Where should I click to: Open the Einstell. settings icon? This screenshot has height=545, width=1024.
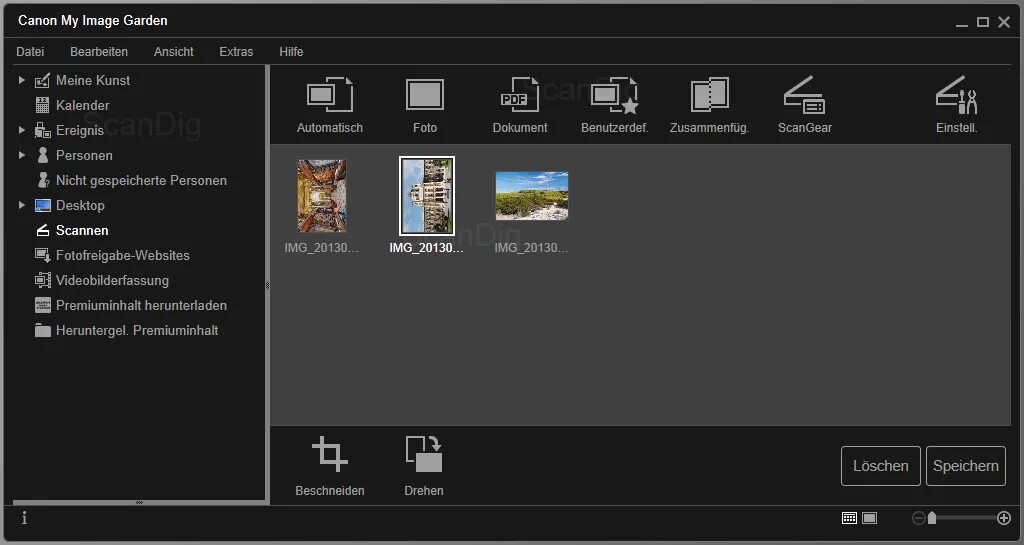point(957,104)
